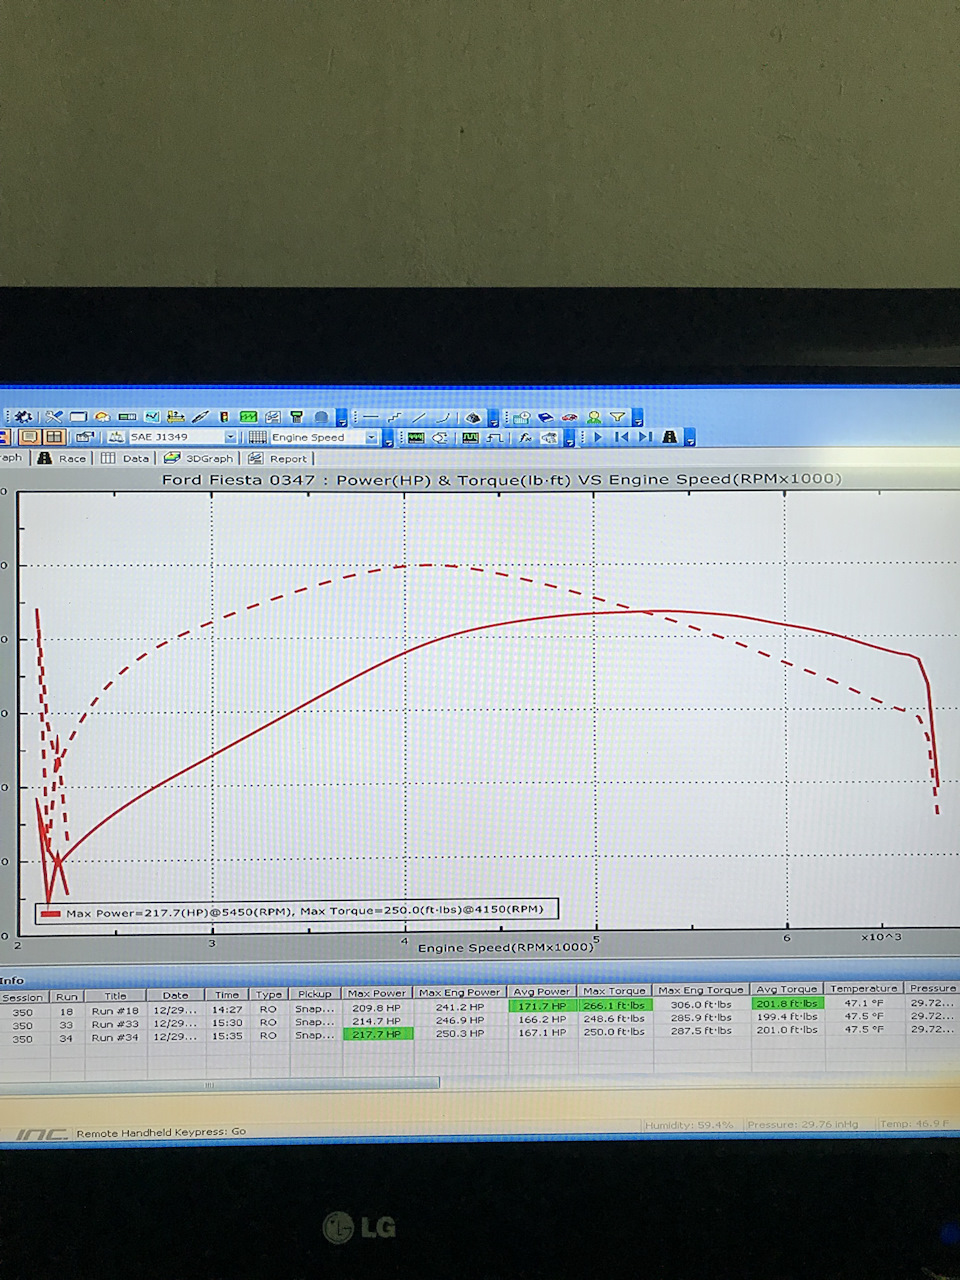960x1280 pixels.
Task: Click the red car icon in the toolbar
Action: [x=570, y=417]
